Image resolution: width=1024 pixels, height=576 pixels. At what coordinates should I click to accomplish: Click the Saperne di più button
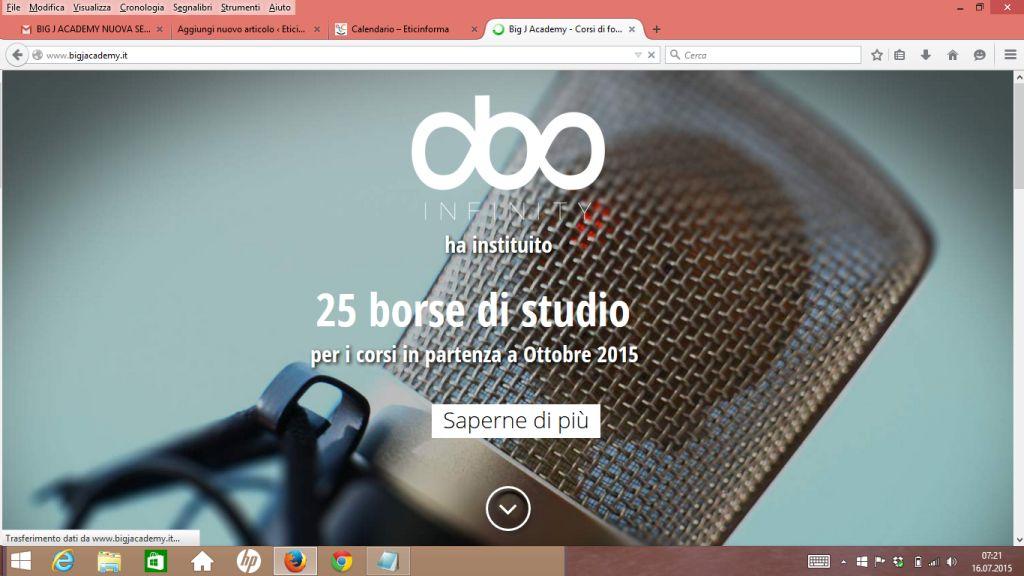coord(516,421)
